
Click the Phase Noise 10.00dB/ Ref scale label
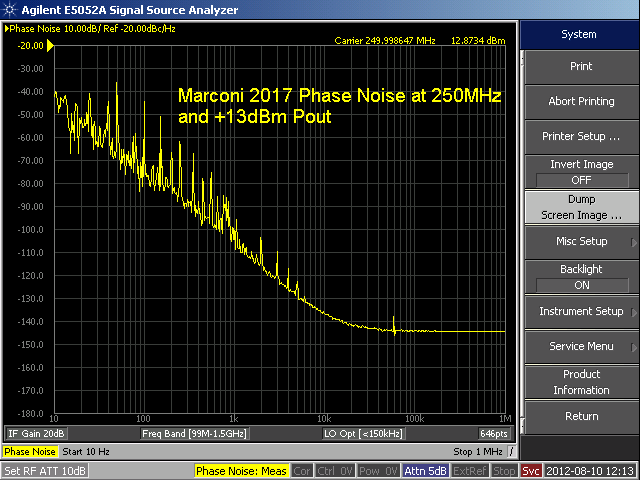pos(93,29)
